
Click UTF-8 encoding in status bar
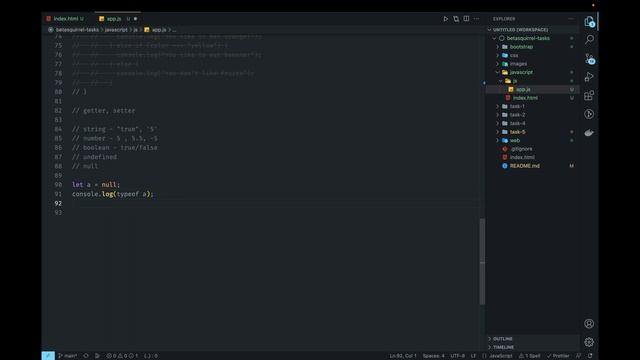click(458, 356)
